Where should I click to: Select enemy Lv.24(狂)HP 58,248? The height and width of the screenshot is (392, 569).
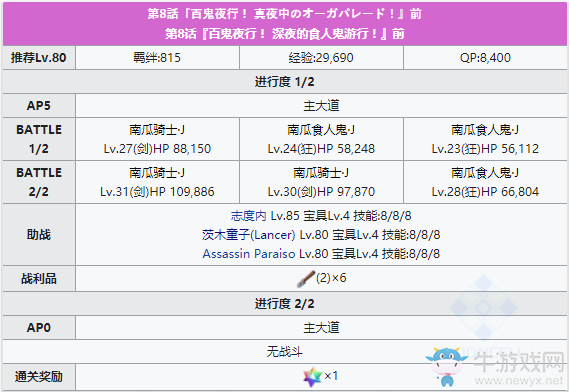[321, 149]
